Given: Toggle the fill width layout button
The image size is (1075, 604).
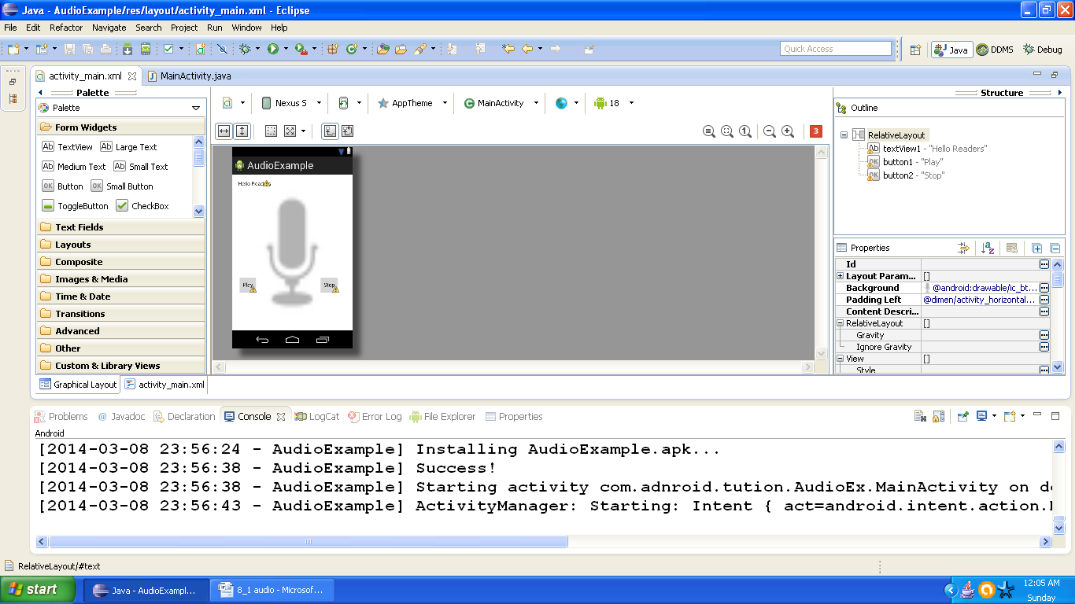Looking at the screenshot, I should click(224, 131).
